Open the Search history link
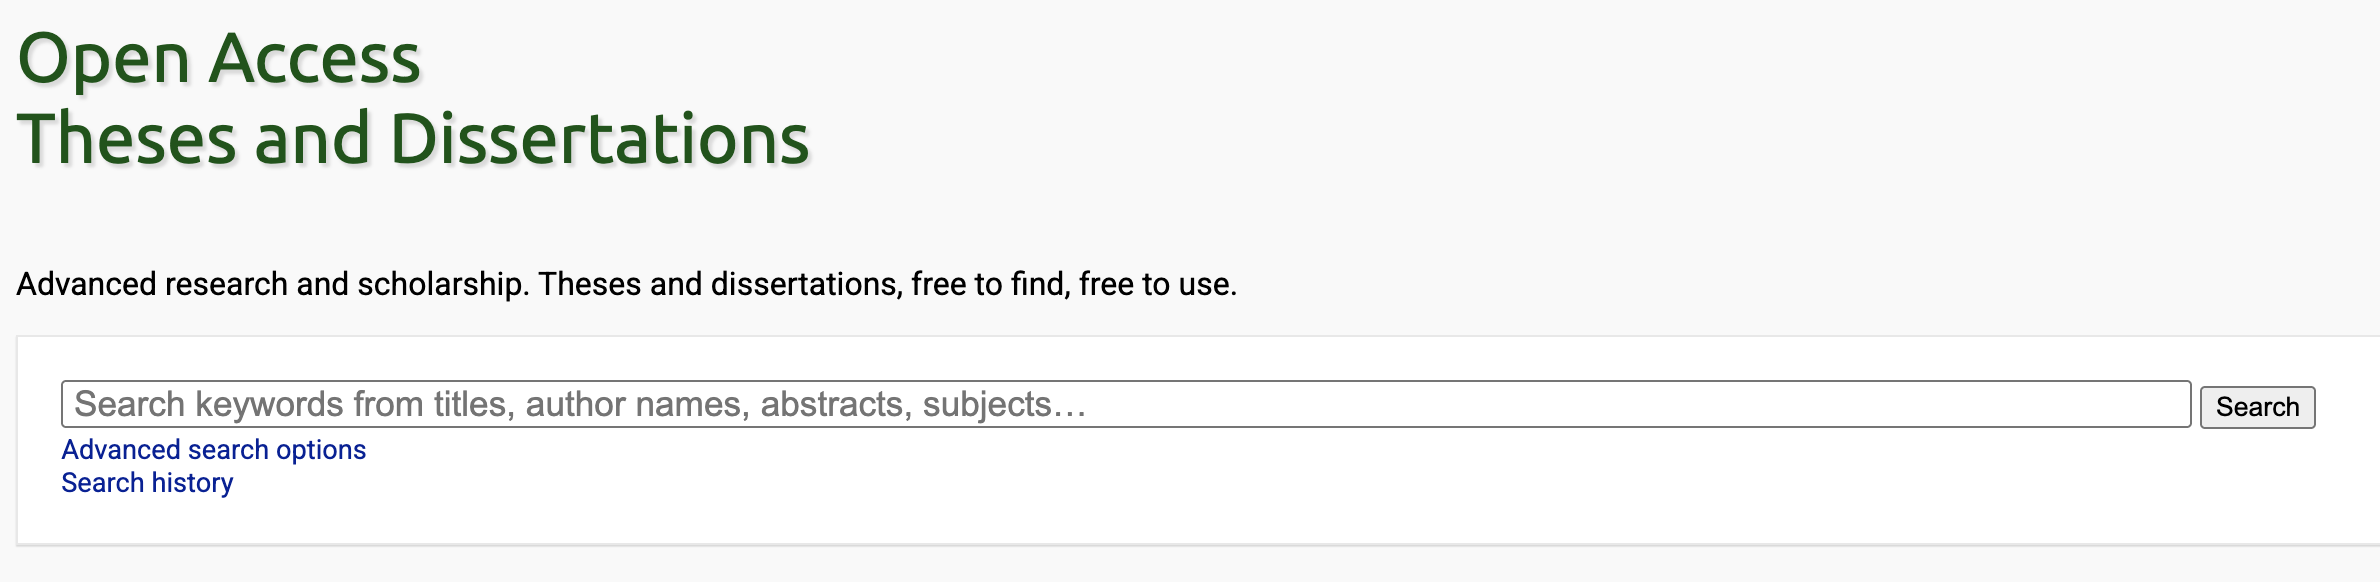The height and width of the screenshot is (582, 2380). (147, 483)
